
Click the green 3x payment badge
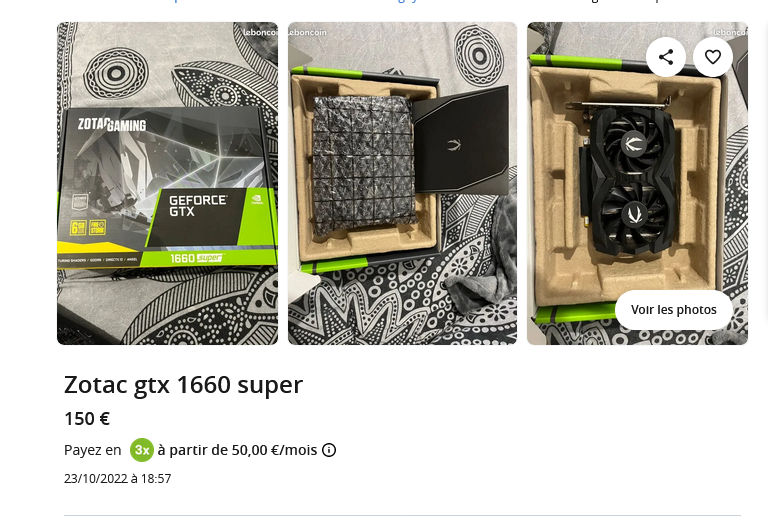tap(142, 450)
